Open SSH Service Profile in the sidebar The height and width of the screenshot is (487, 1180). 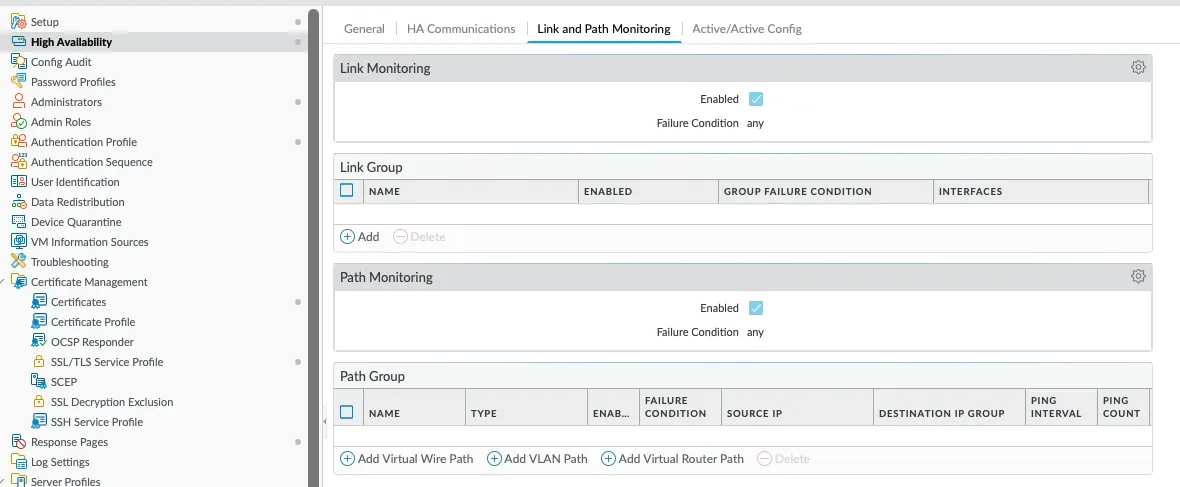click(97, 422)
